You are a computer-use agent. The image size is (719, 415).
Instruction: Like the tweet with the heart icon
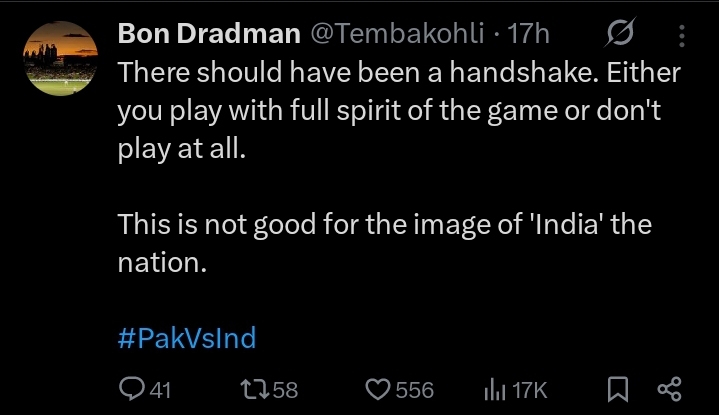pyautogui.click(x=376, y=389)
